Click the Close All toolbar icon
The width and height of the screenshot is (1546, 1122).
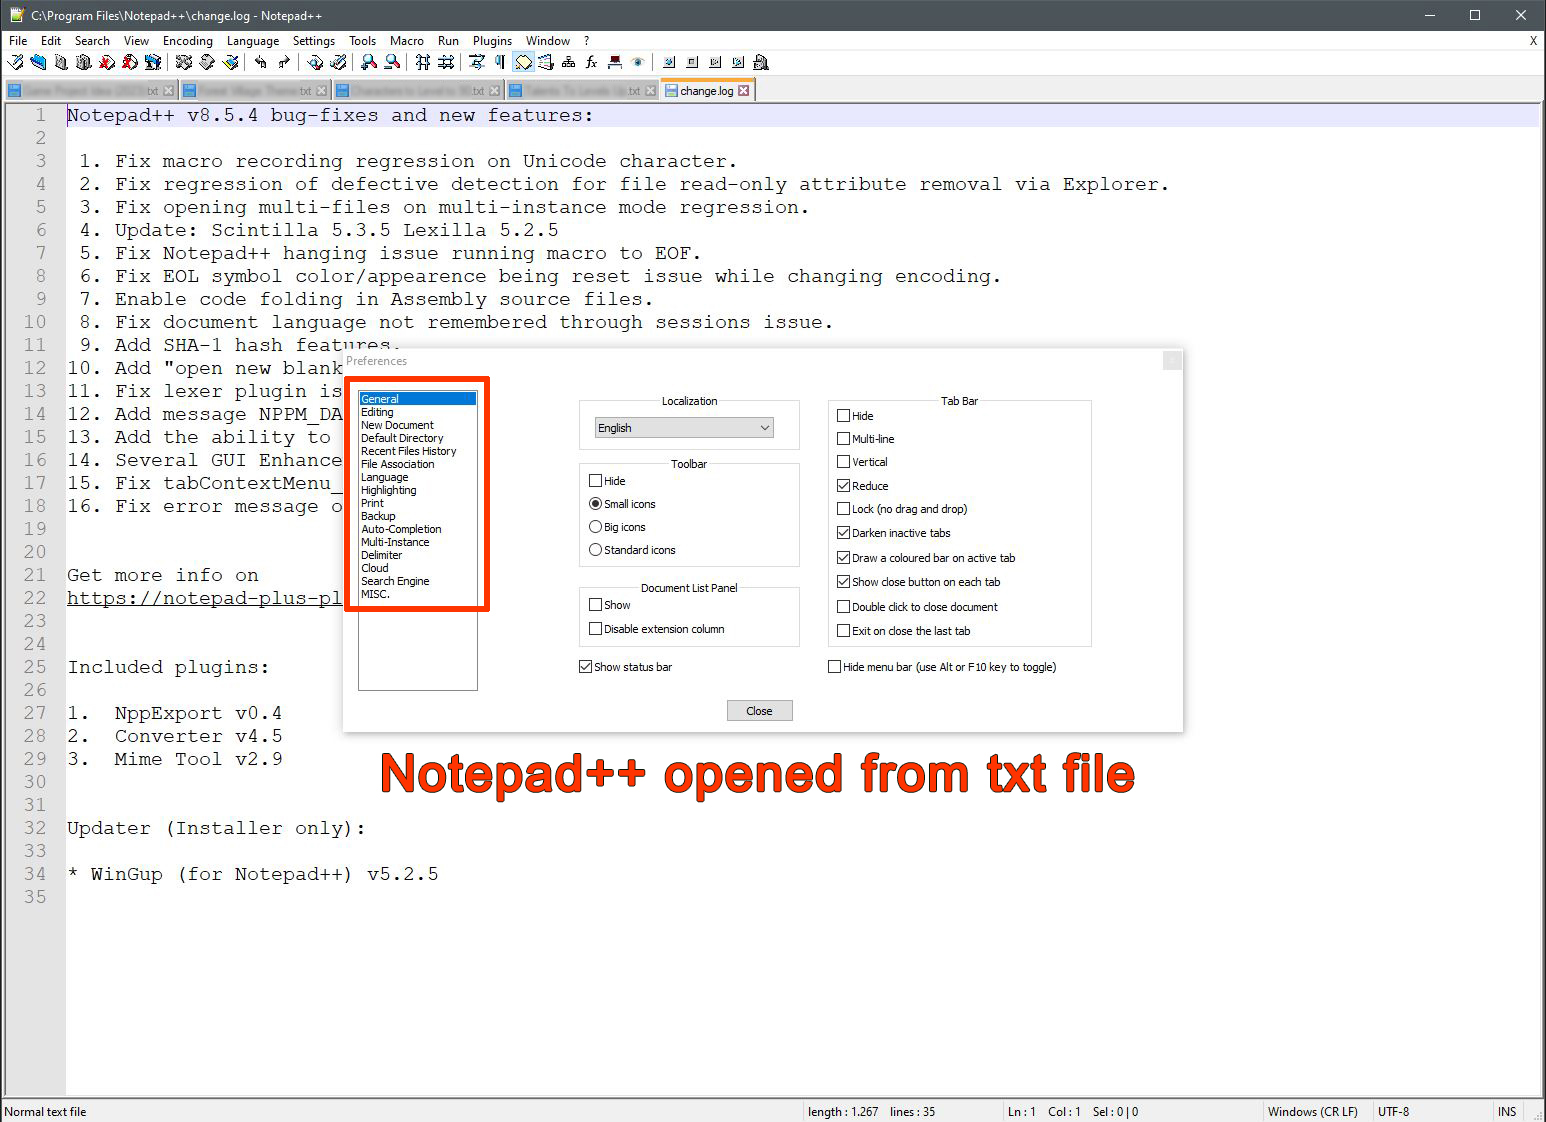[x=130, y=62]
